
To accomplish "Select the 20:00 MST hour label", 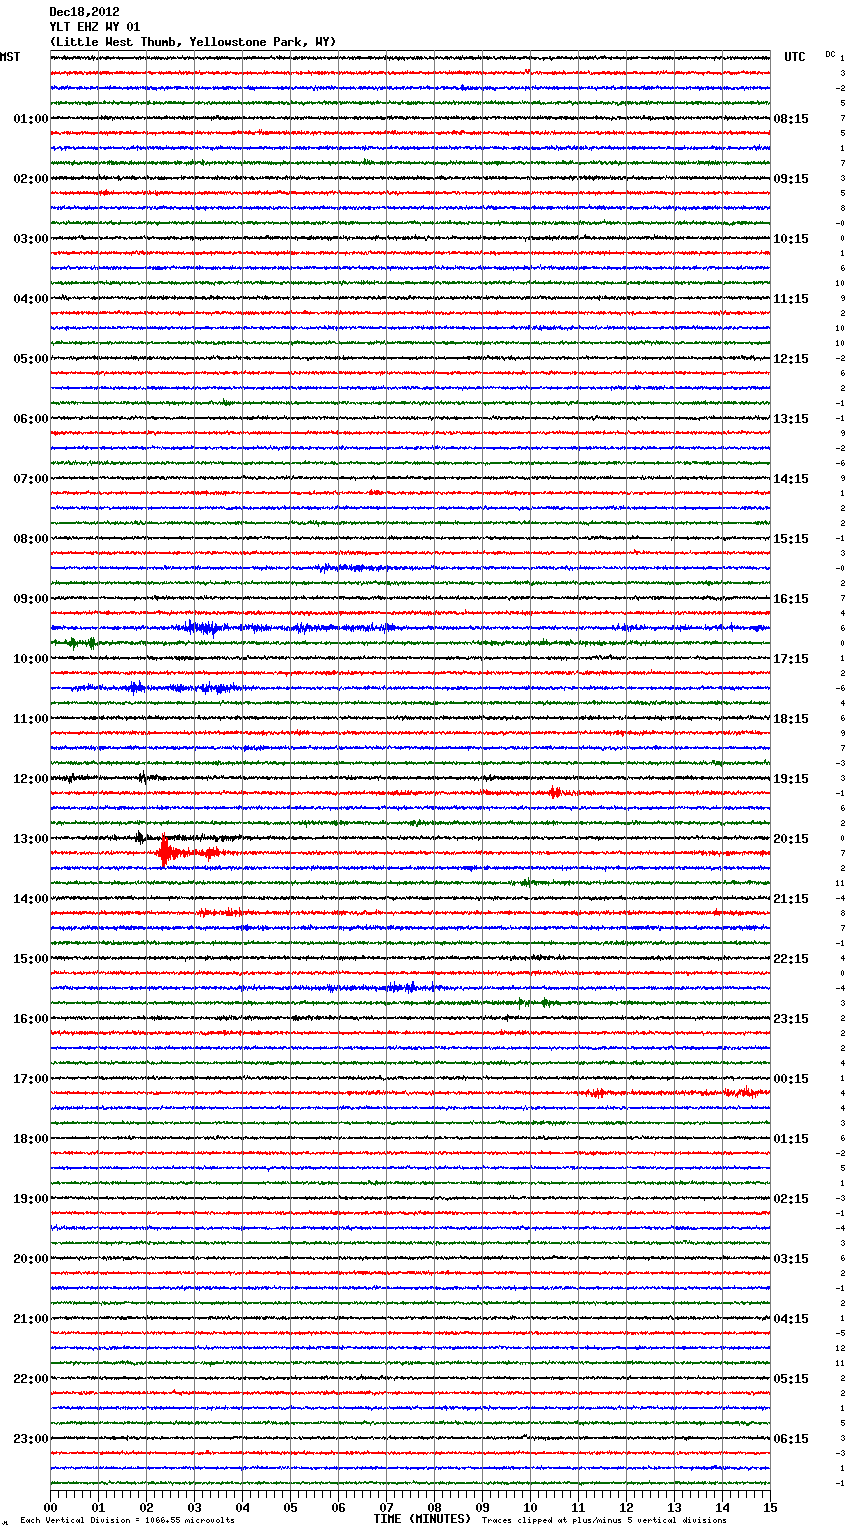I will [31, 1259].
